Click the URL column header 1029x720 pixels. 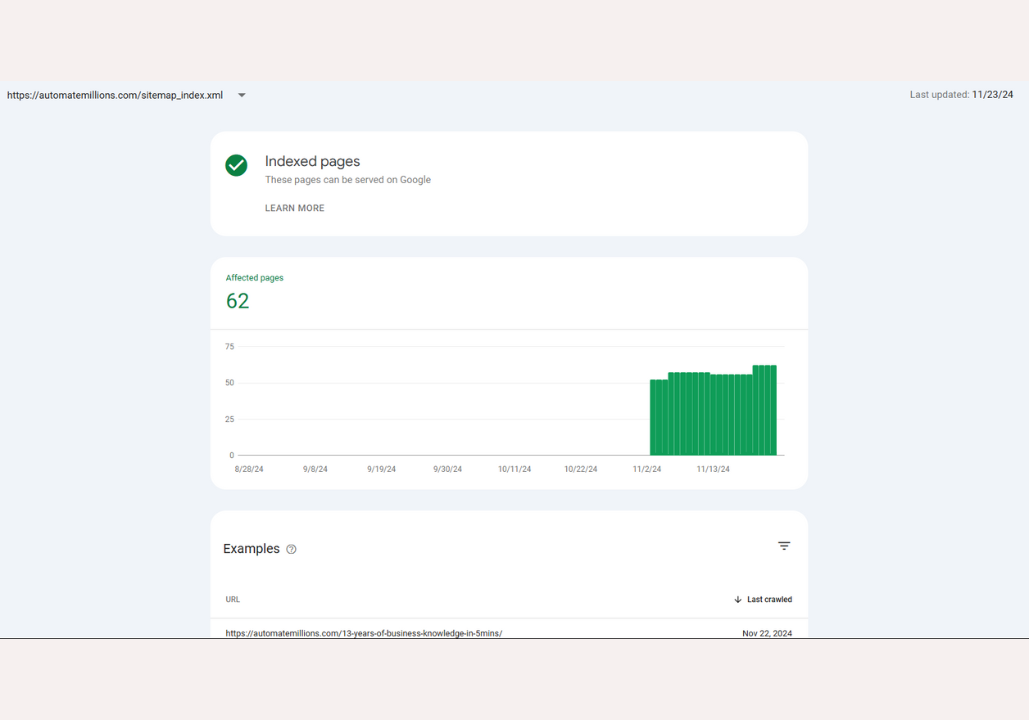233,600
